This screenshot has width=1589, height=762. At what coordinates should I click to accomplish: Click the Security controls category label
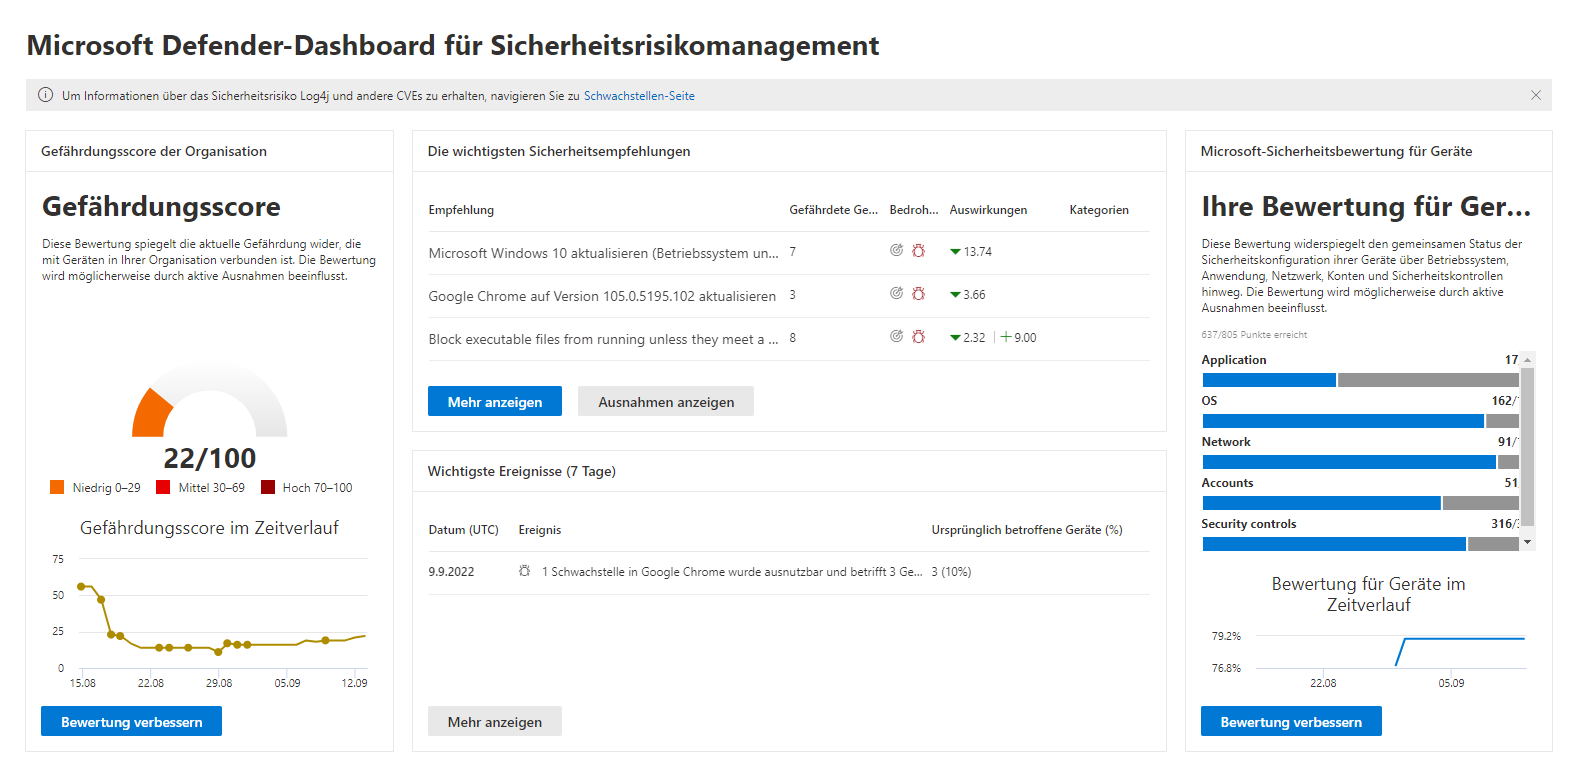pos(1248,524)
